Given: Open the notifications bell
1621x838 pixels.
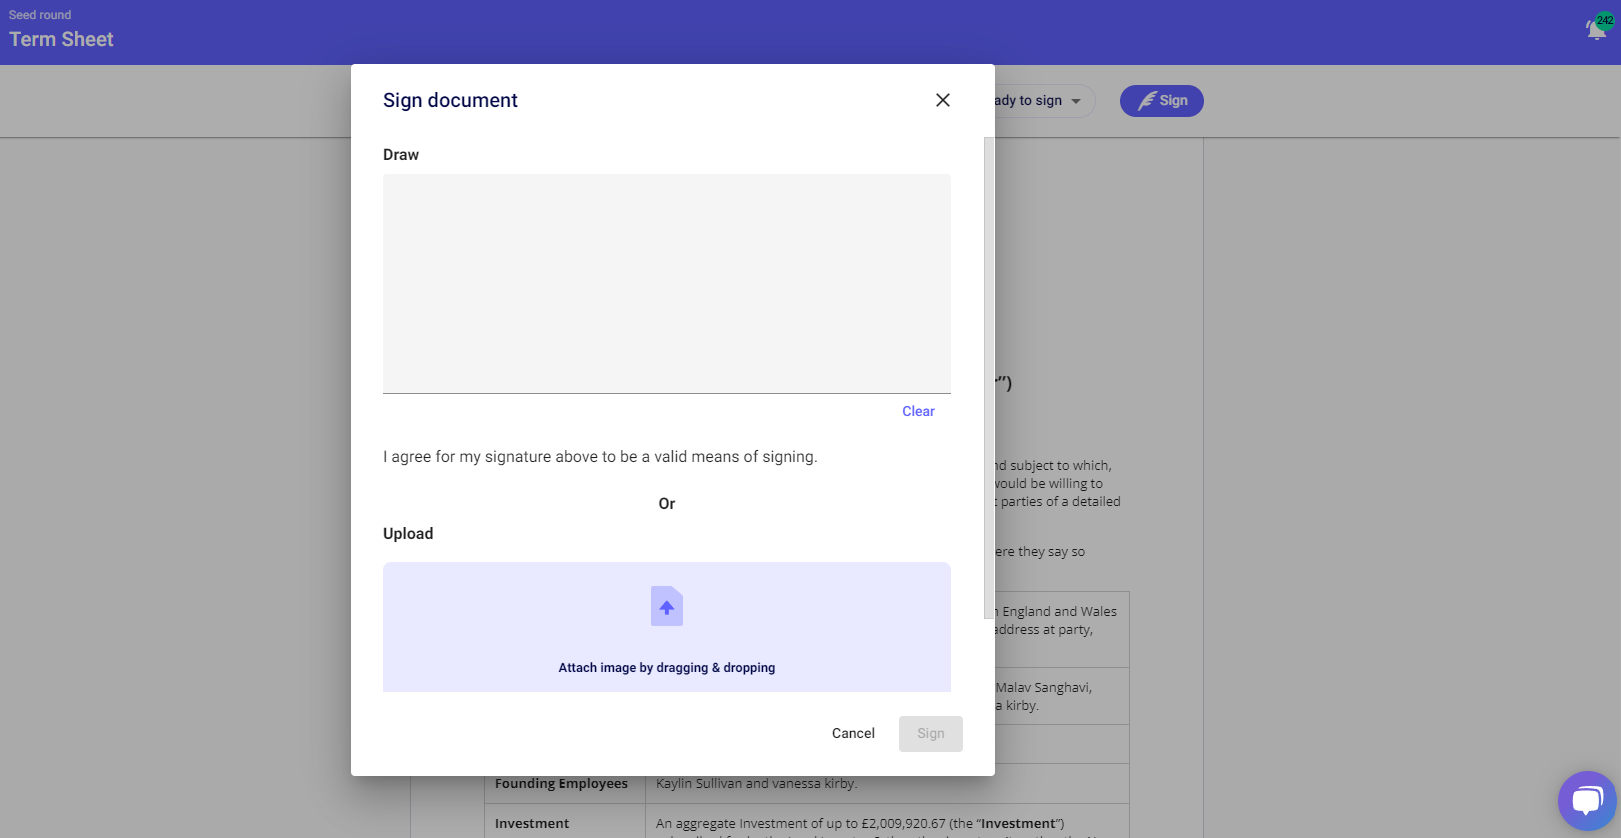Looking at the screenshot, I should pos(1596,30).
